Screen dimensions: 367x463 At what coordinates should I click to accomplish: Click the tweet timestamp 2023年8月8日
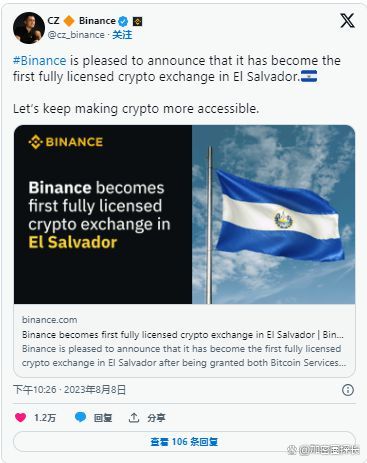(95, 390)
